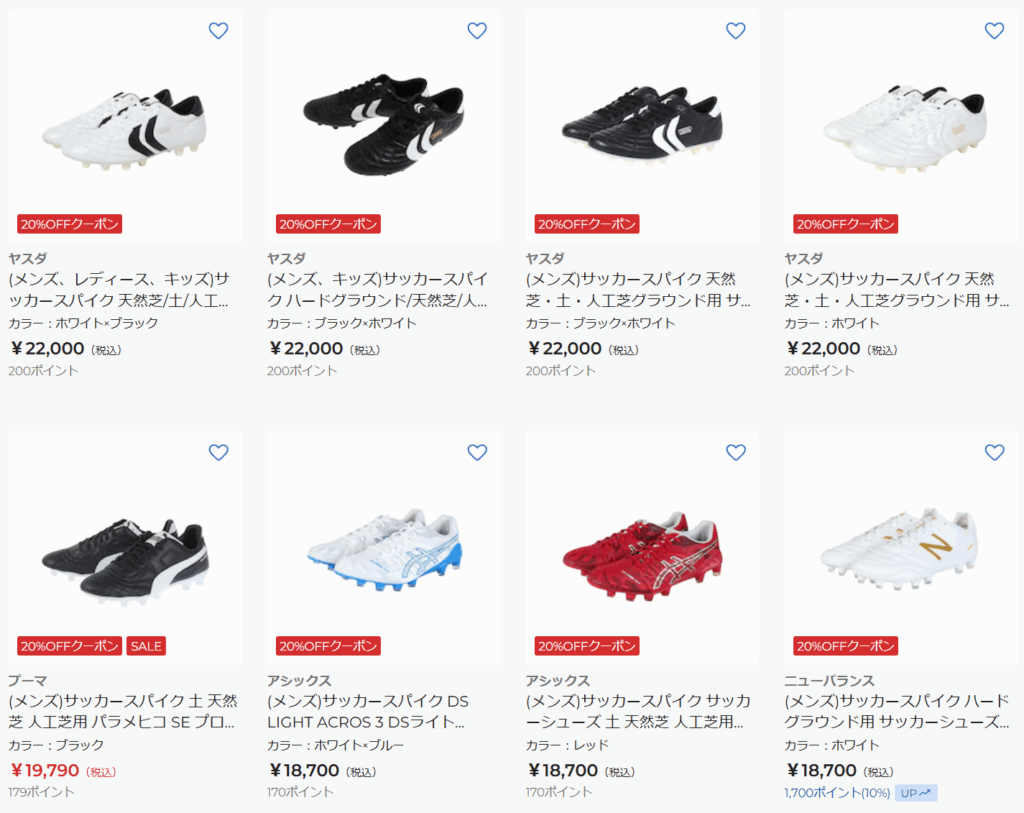Click heart icon on all-white Yasuda spike
Image resolution: width=1024 pixels, height=813 pixels.
click(x=994, y=31)
